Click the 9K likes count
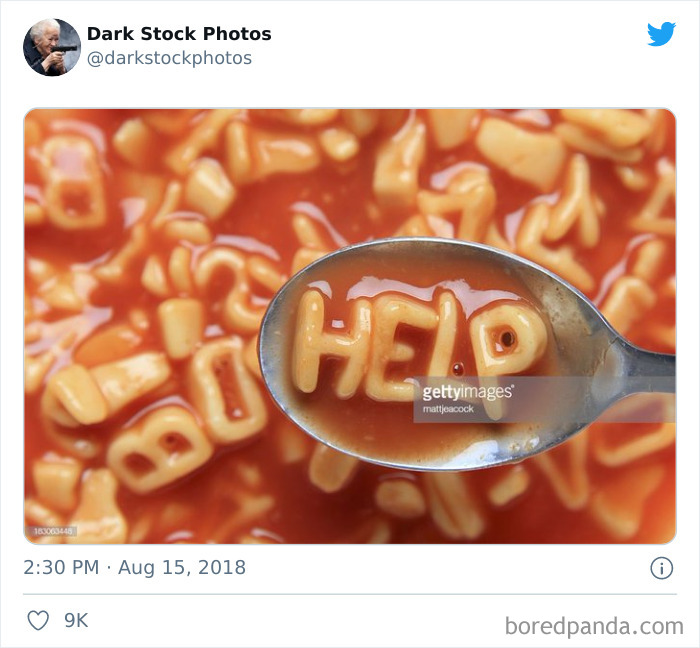700x648 pixels. (x=76, y=620)
